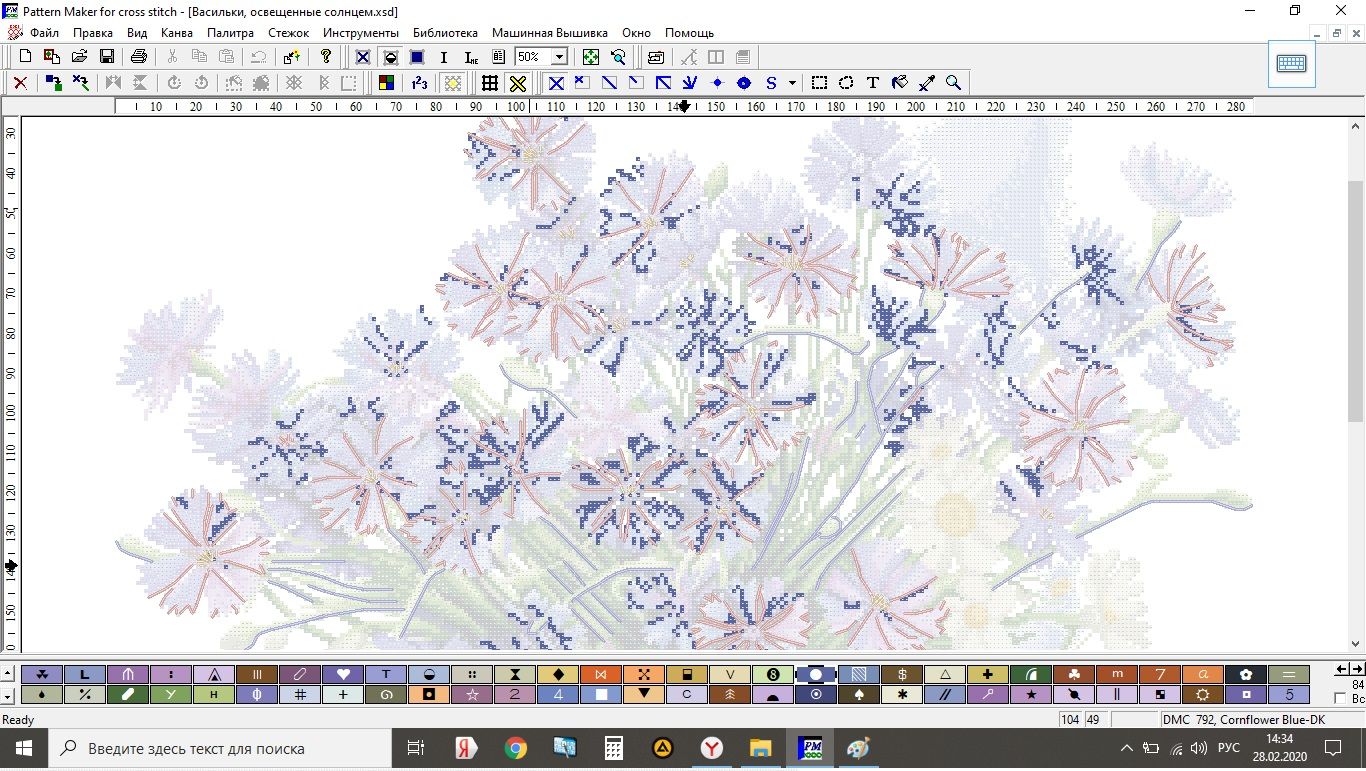Click the Save file button

point(106,57)
